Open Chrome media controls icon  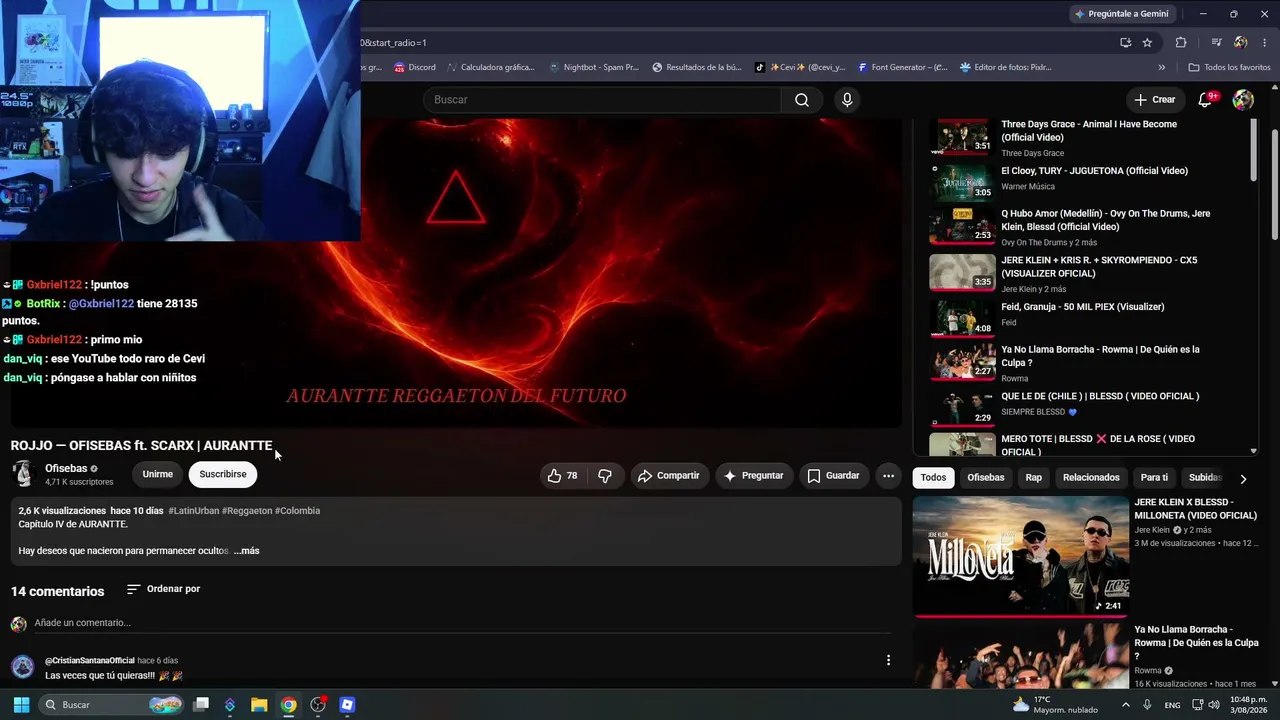[x=1216, y=43]
